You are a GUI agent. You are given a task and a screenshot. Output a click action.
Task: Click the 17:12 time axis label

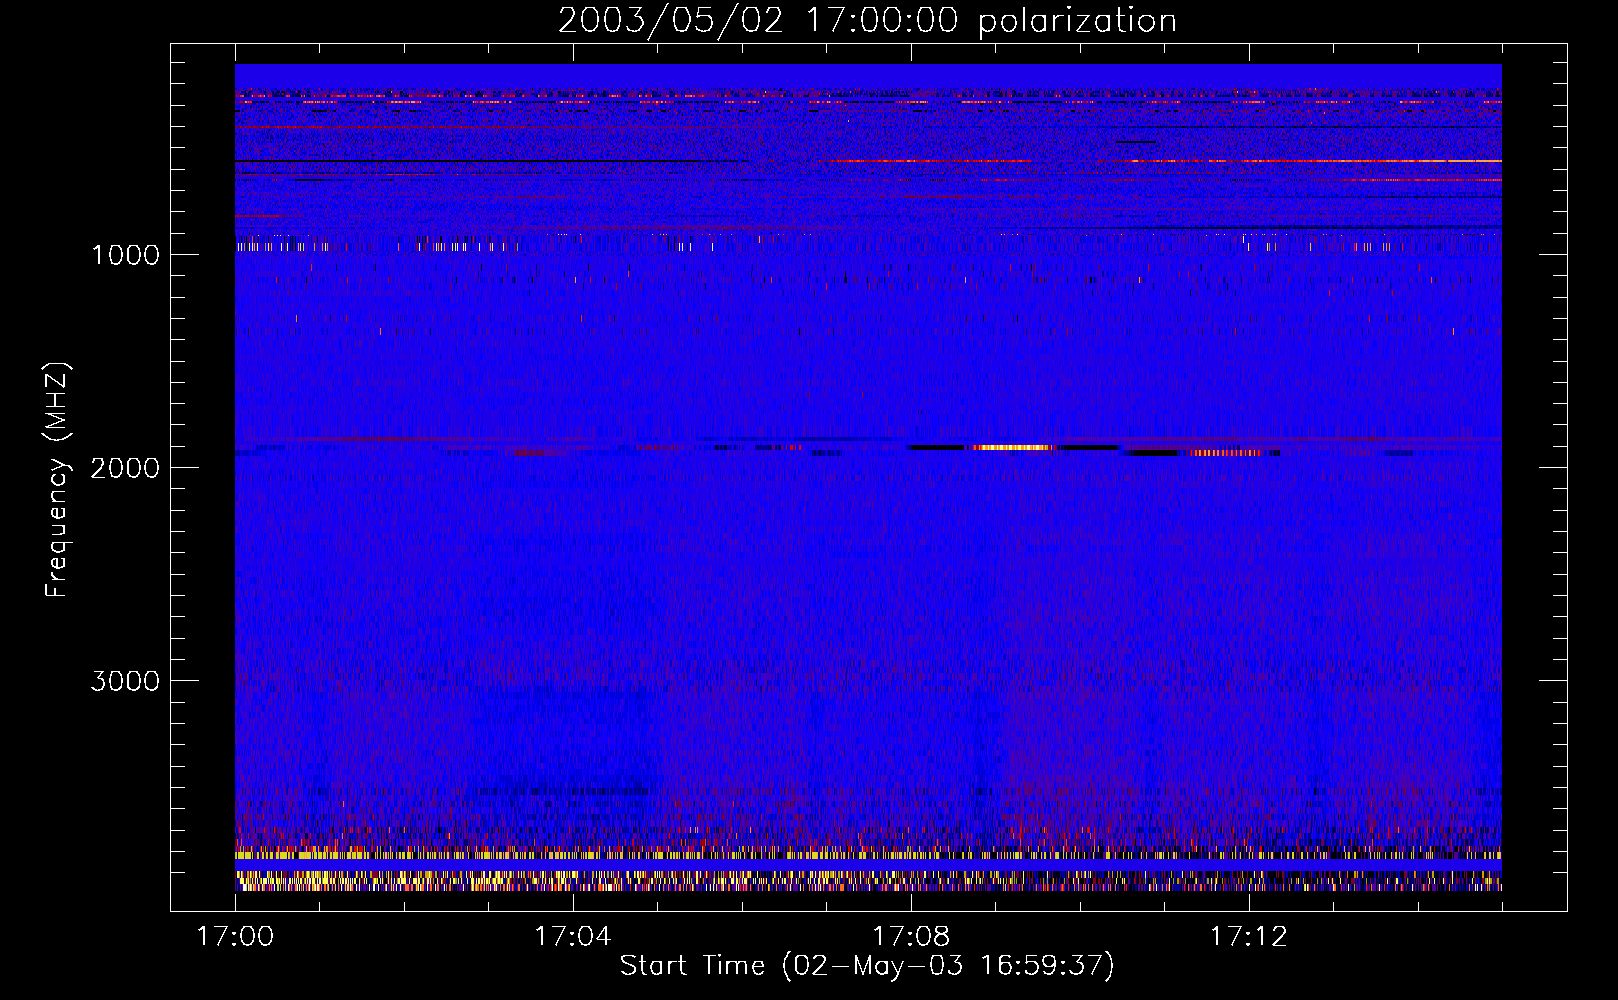pos(1248,937)
